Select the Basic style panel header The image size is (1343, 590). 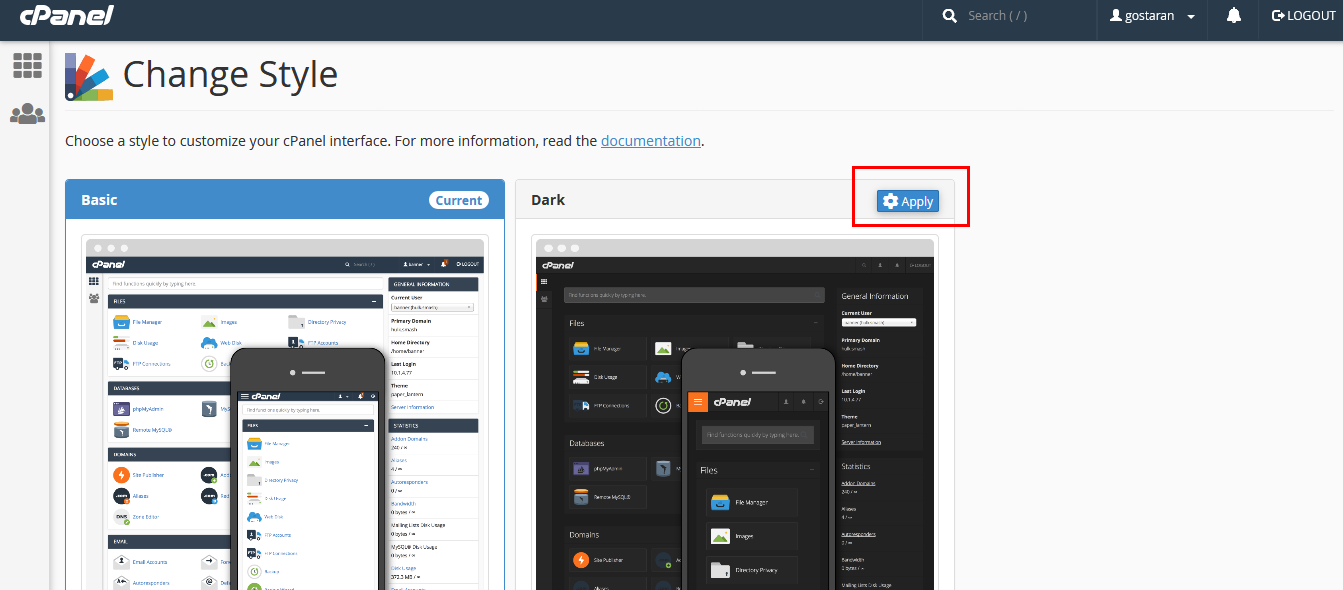pyautogui.click(x=284, y=200)
